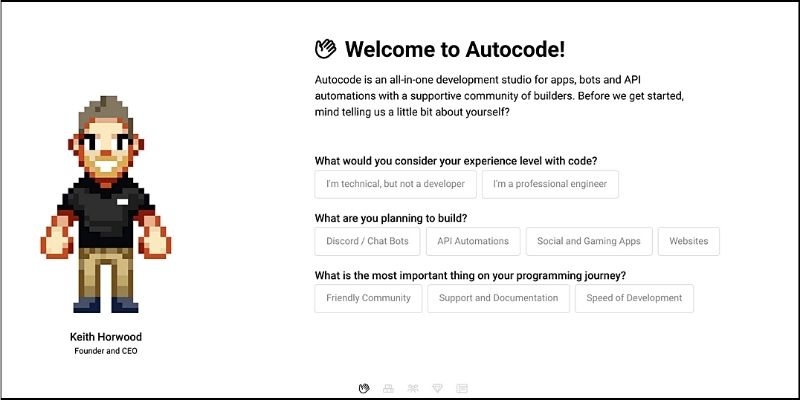Choose 'I'm technical, but not a developer'
800x400 pixels.
point(395,184)
